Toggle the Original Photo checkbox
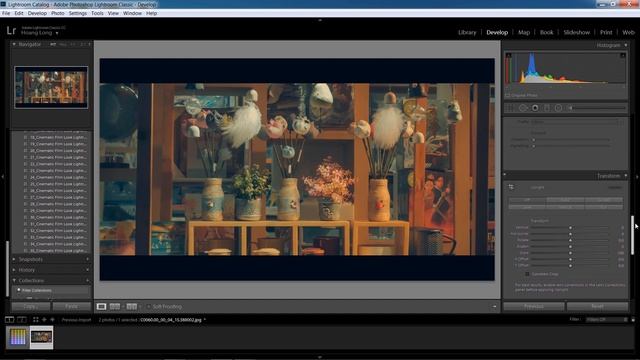 507,95
